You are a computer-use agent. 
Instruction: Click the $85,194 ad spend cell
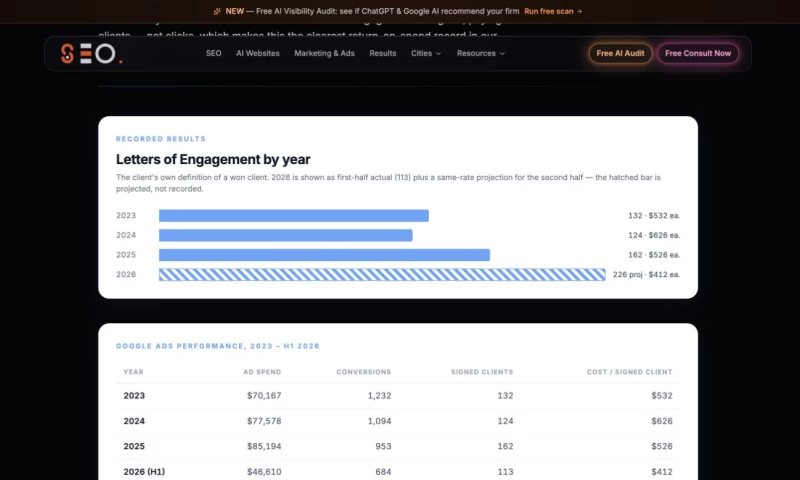click(264, 446)
